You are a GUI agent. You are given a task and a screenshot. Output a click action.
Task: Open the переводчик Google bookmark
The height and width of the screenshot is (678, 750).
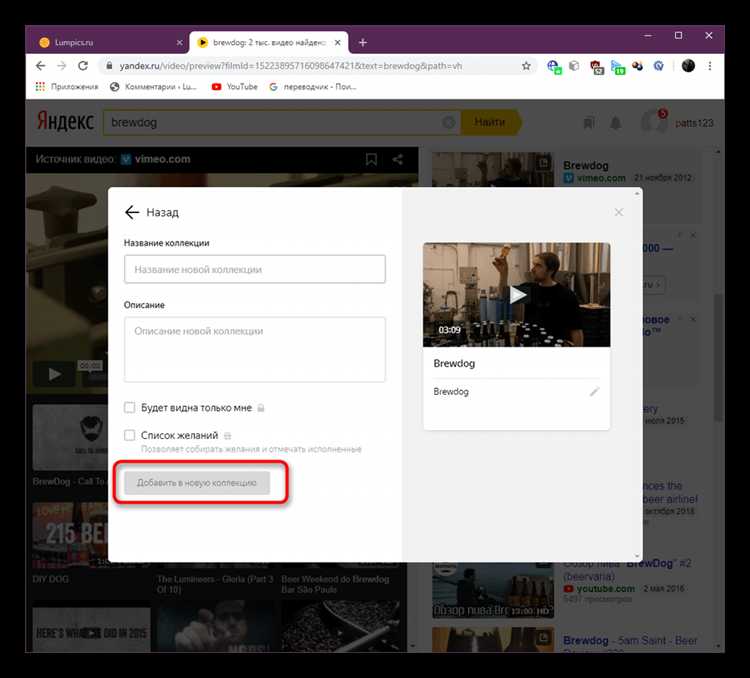pos(313,87)
